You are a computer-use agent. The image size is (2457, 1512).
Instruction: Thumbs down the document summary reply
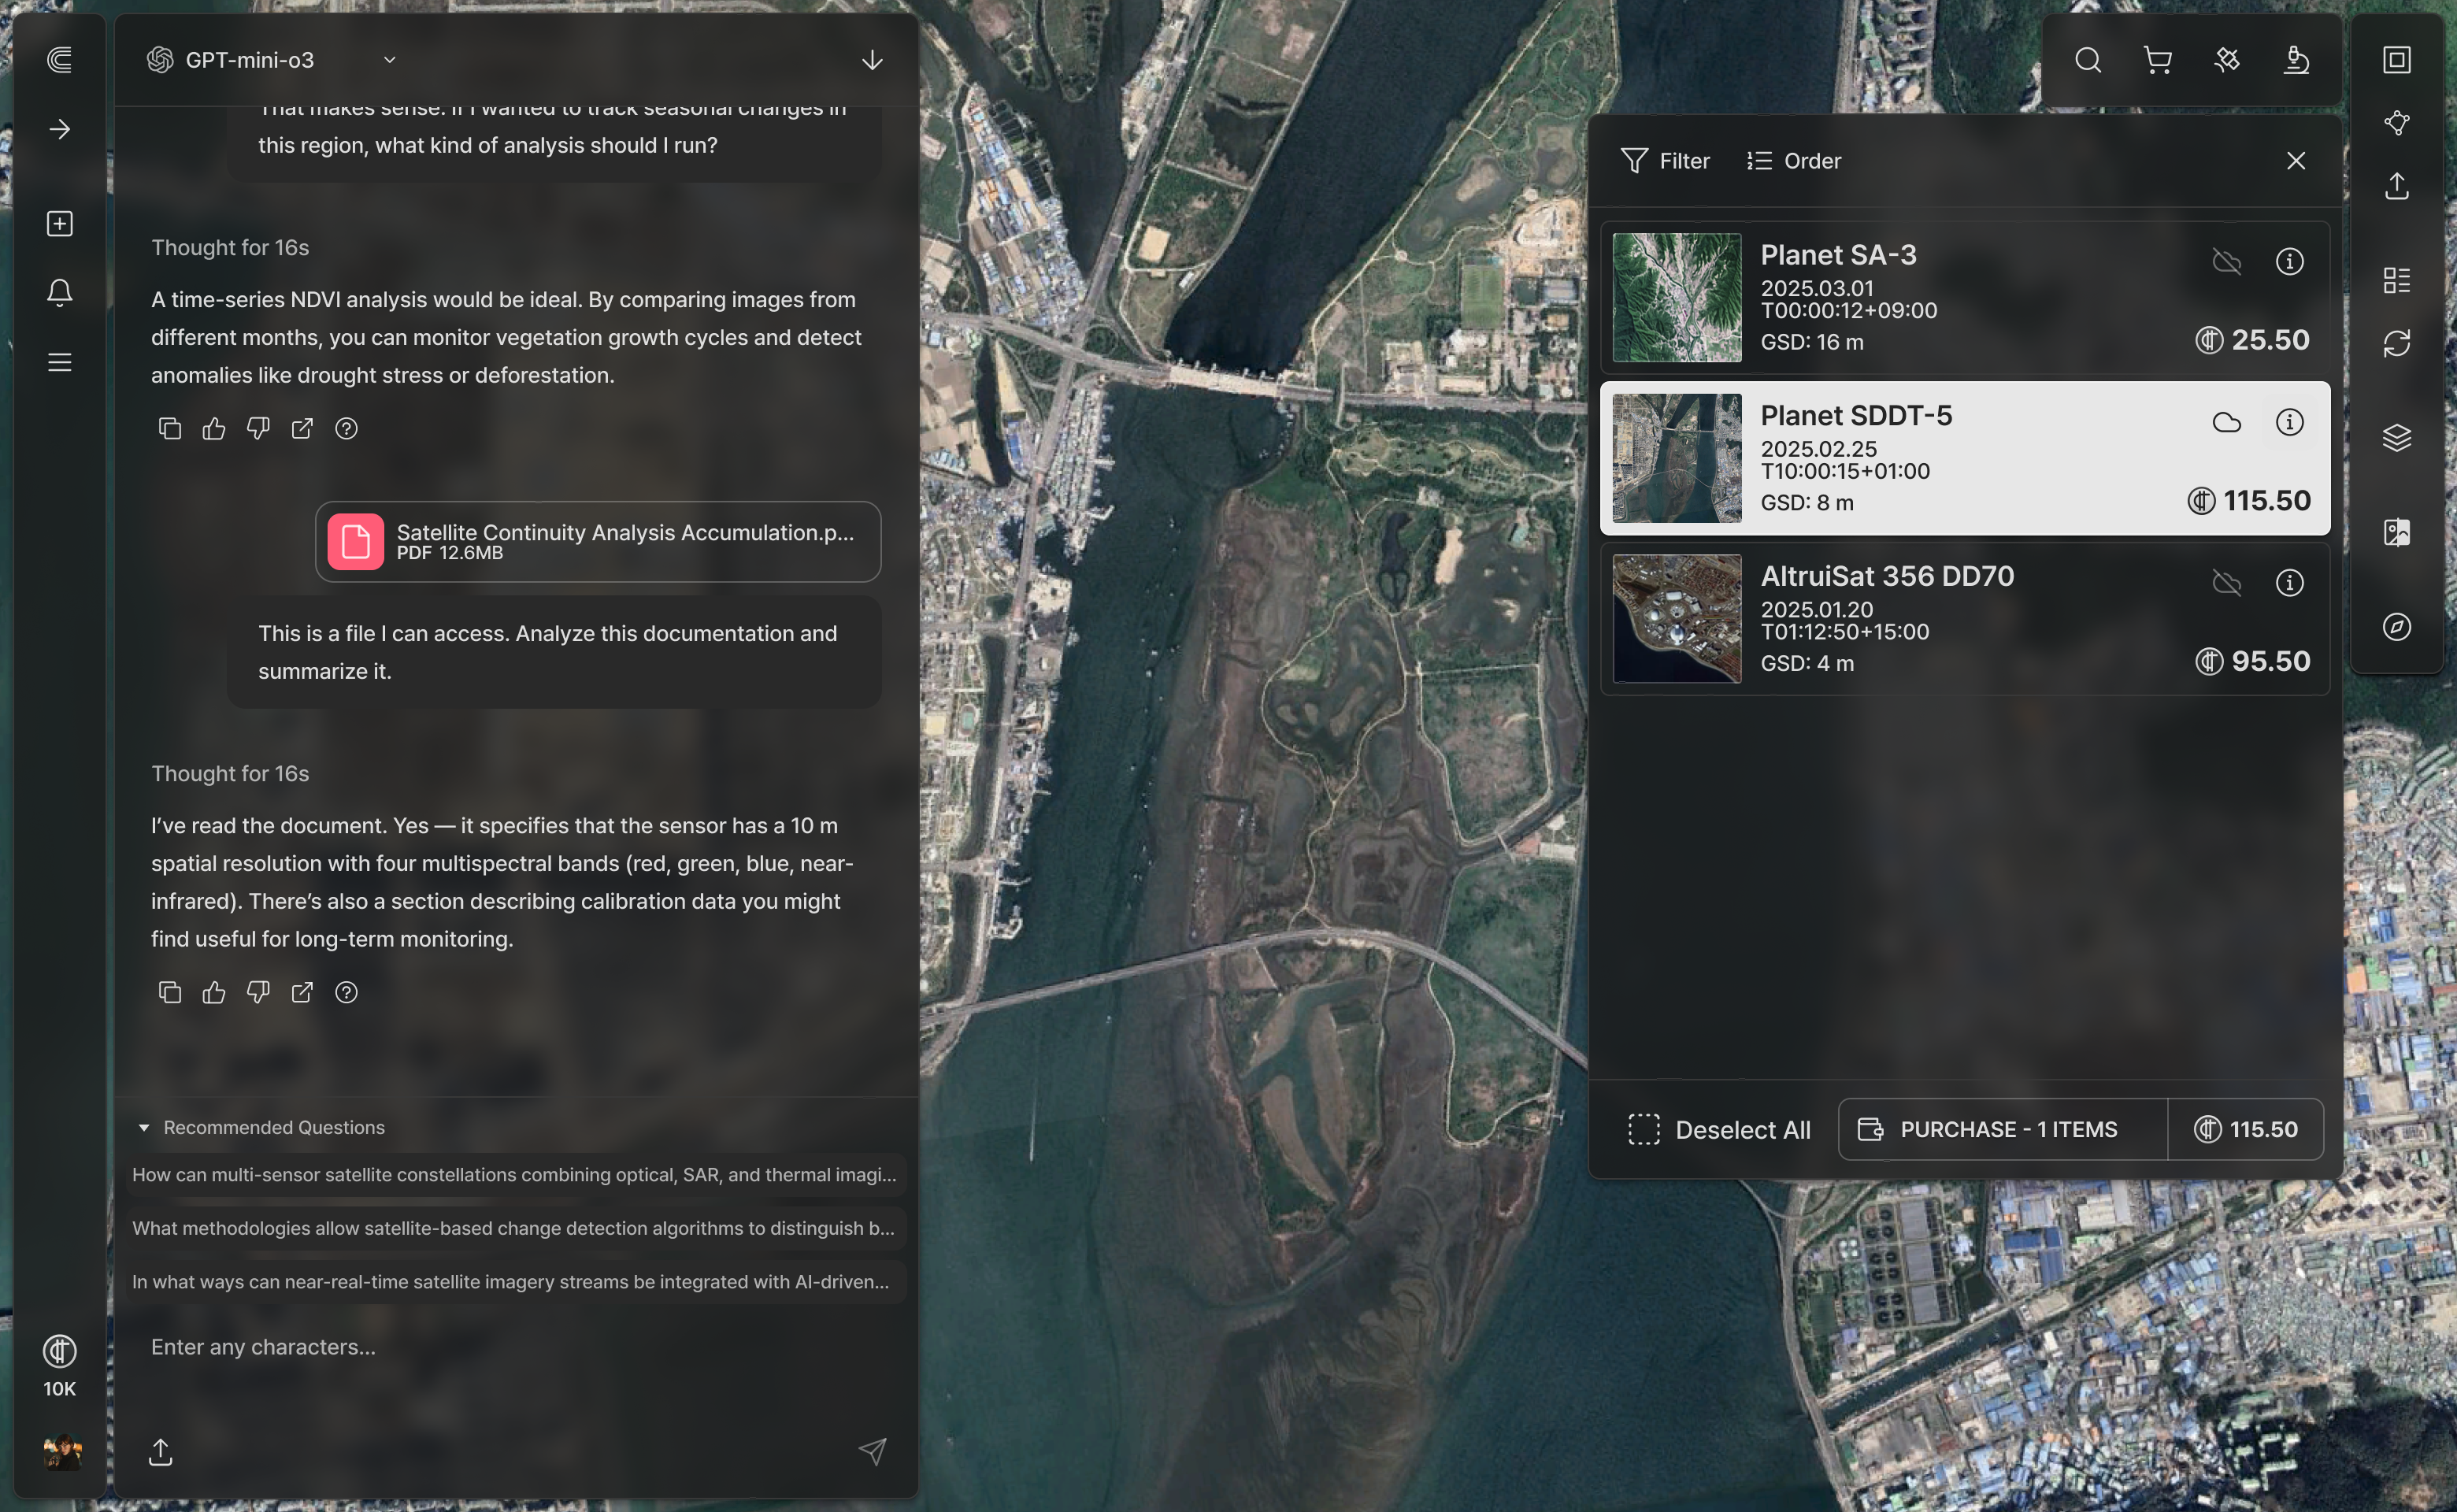point(258,992)
